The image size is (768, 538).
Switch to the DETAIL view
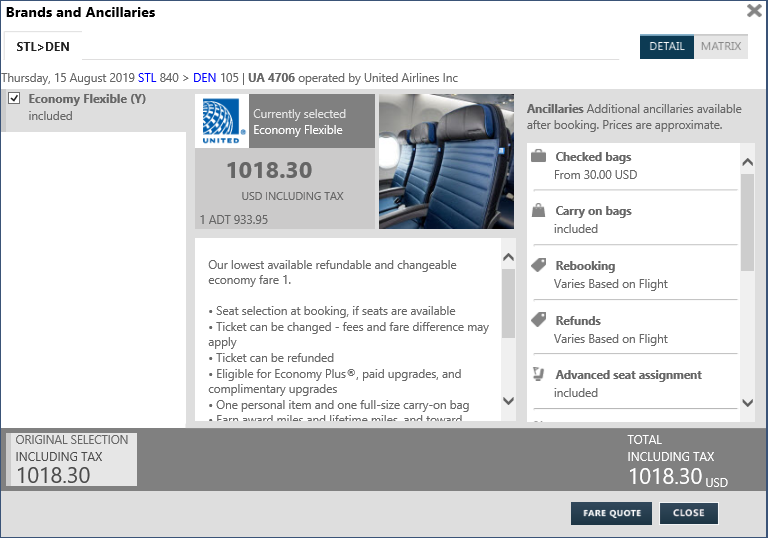tap(666, 47)
